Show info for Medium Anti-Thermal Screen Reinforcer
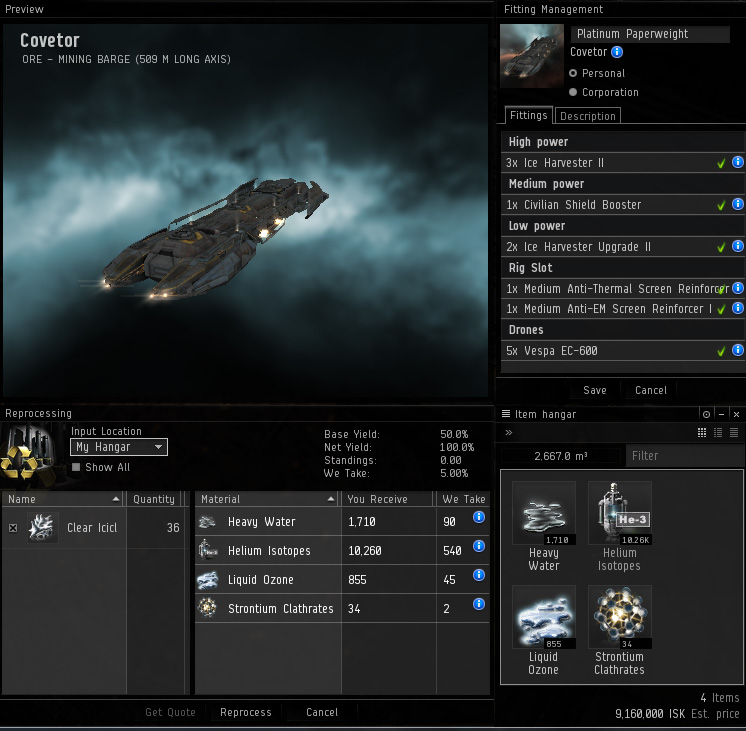Screen dimensions: 746x731 click(x=737, y=288)
